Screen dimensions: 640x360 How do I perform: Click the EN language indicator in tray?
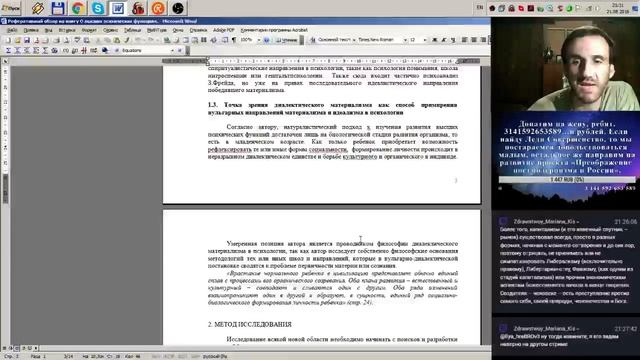[x=480, y=8]
